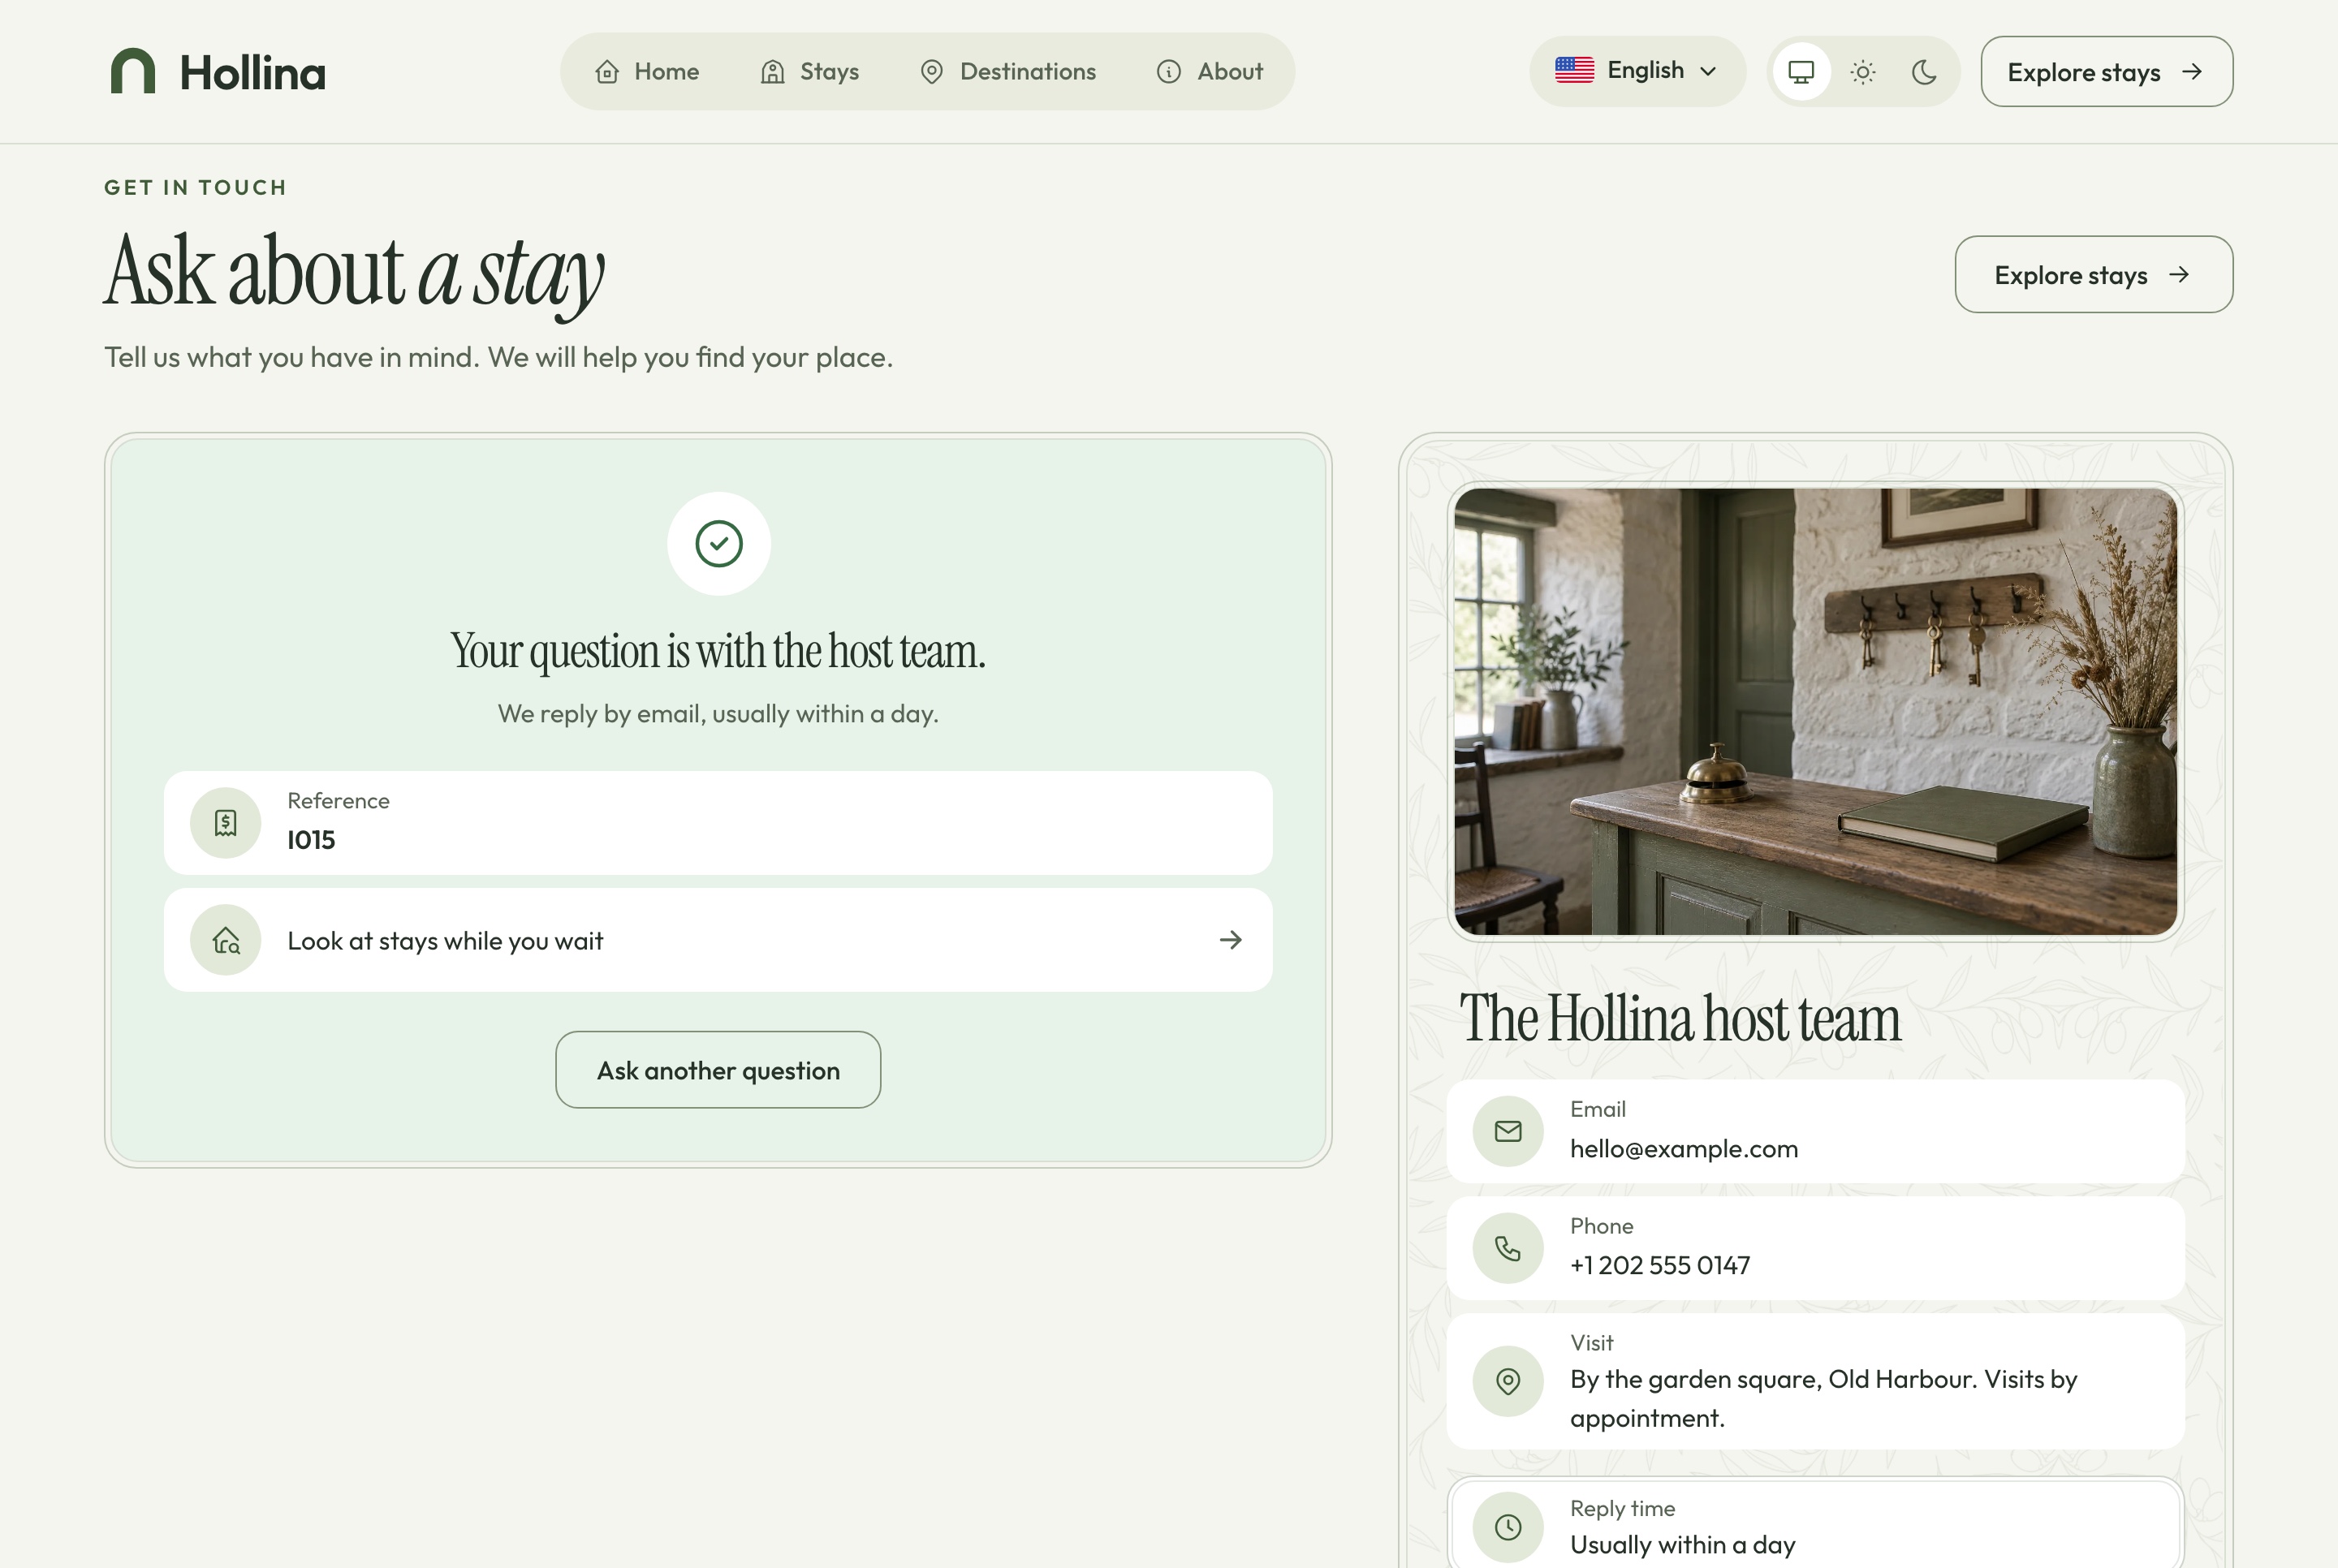Click the chevron next to English

[1708, 71]
